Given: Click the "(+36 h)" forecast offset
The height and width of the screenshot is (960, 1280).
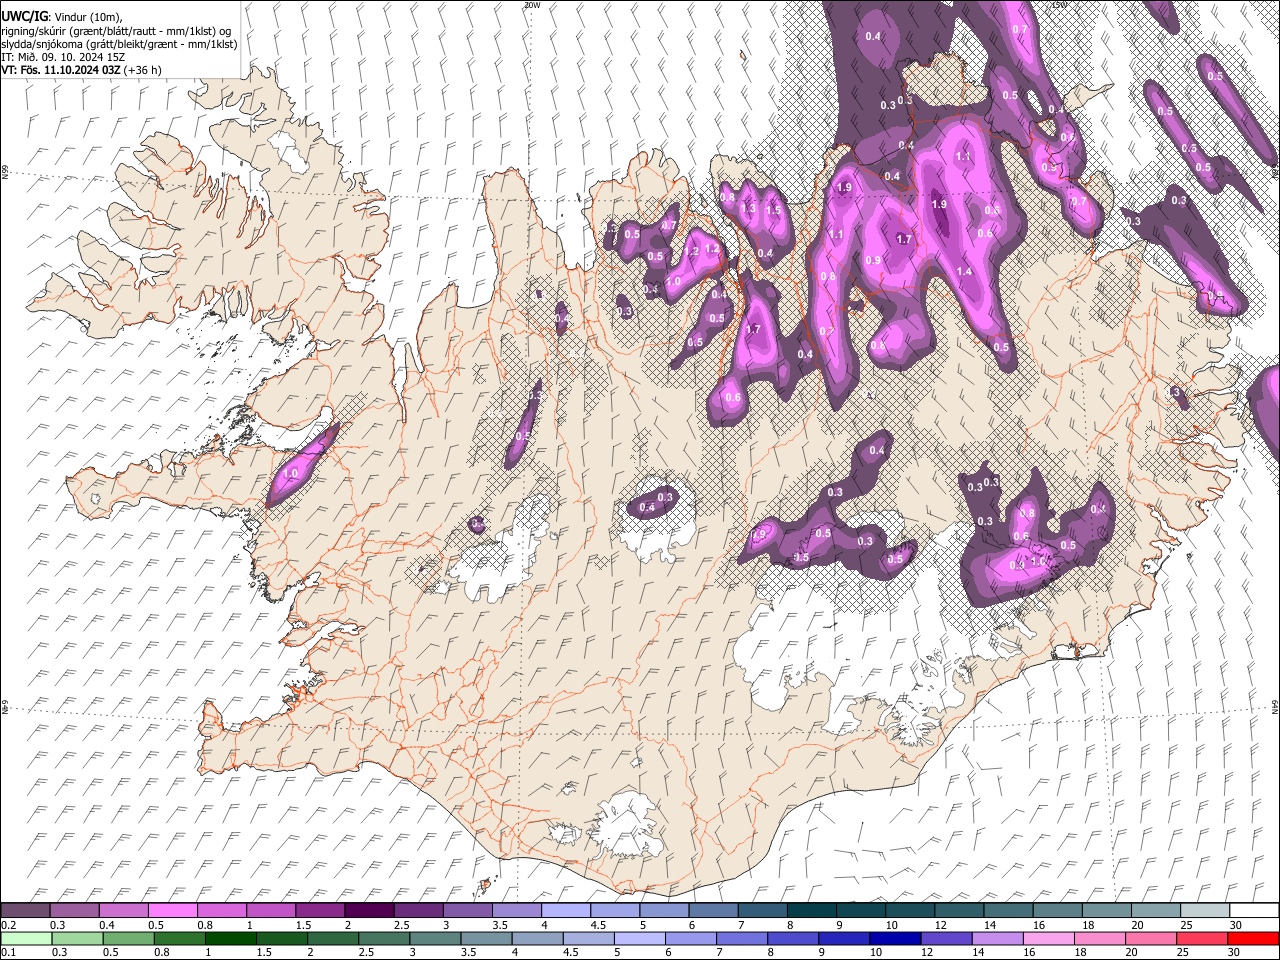Looking at the screenshot, I should pyautogui.click(x=143, y=70).
